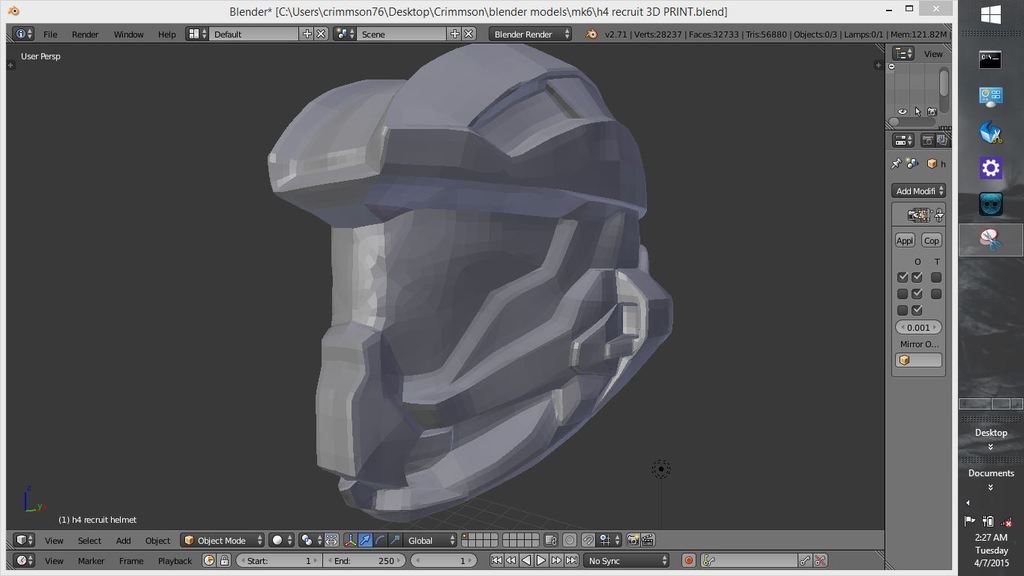Screen dimensions: 1024x576
Task: Delete keyframe with crossed key icon
Action: point(820,560)
